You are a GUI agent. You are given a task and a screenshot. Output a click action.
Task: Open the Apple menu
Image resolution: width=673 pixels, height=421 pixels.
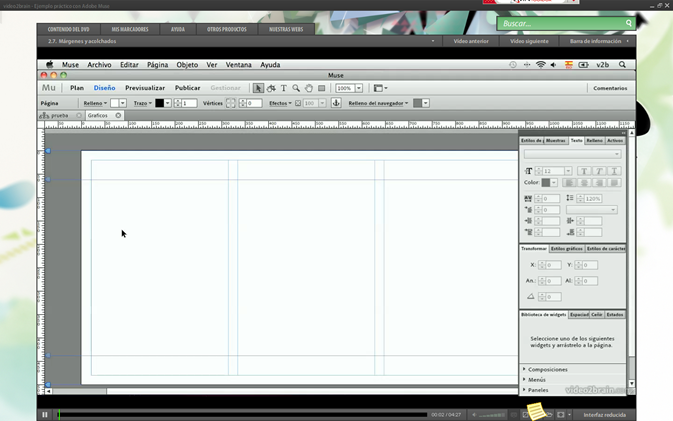click(x=50, y=64)
